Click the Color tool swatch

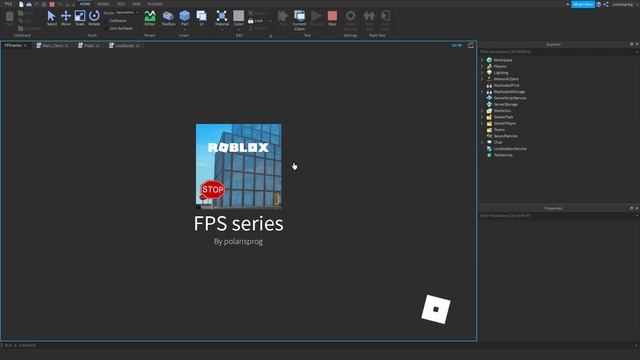(239, 16)
